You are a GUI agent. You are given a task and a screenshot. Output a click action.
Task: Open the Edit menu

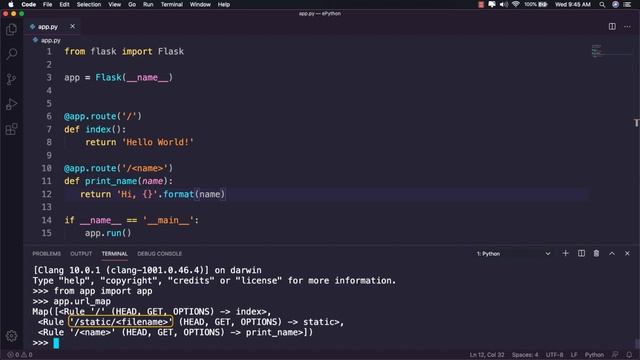point(64,4)
